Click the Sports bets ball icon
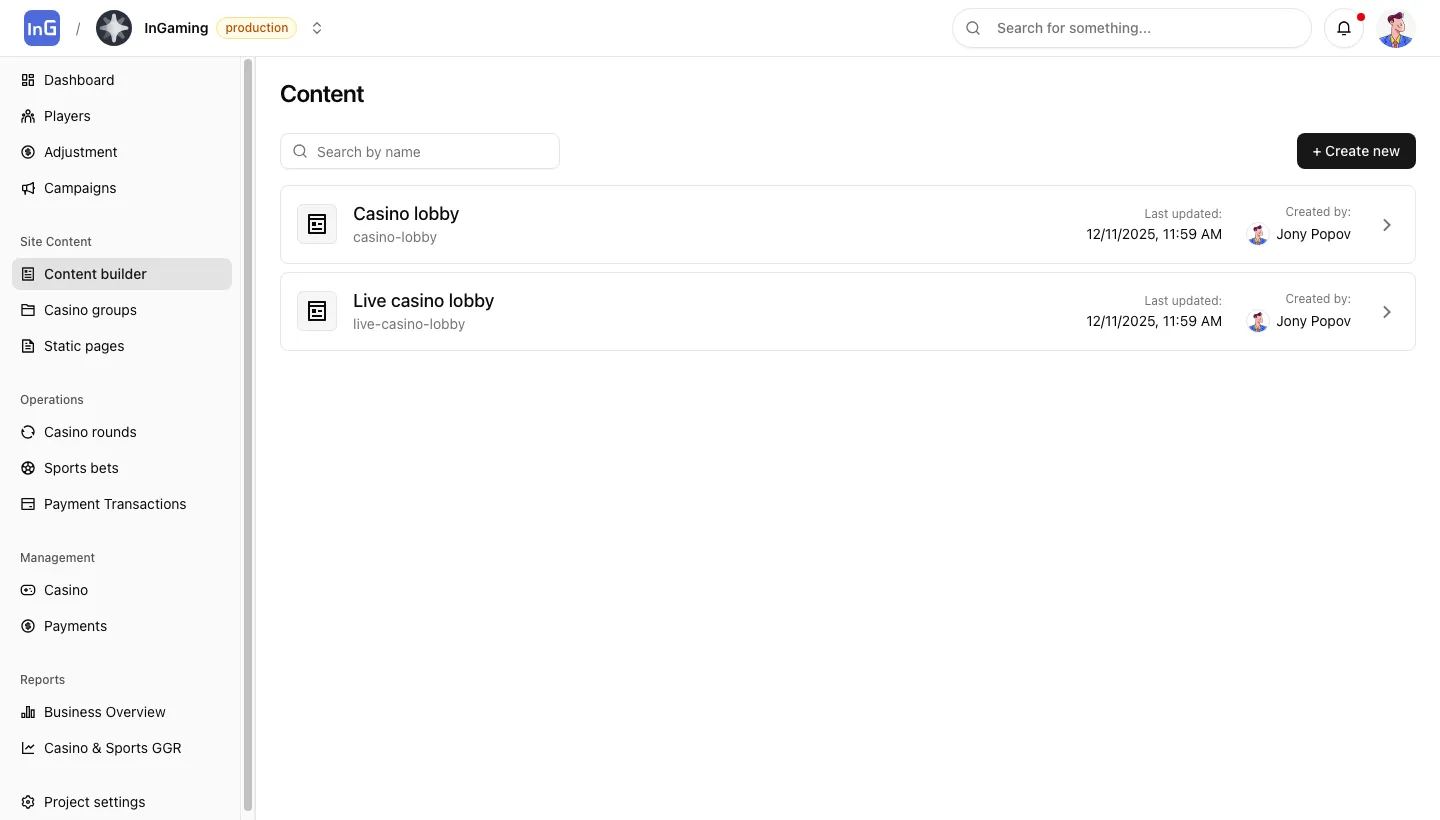This screenshot has width=1440, height=820. 27,468
